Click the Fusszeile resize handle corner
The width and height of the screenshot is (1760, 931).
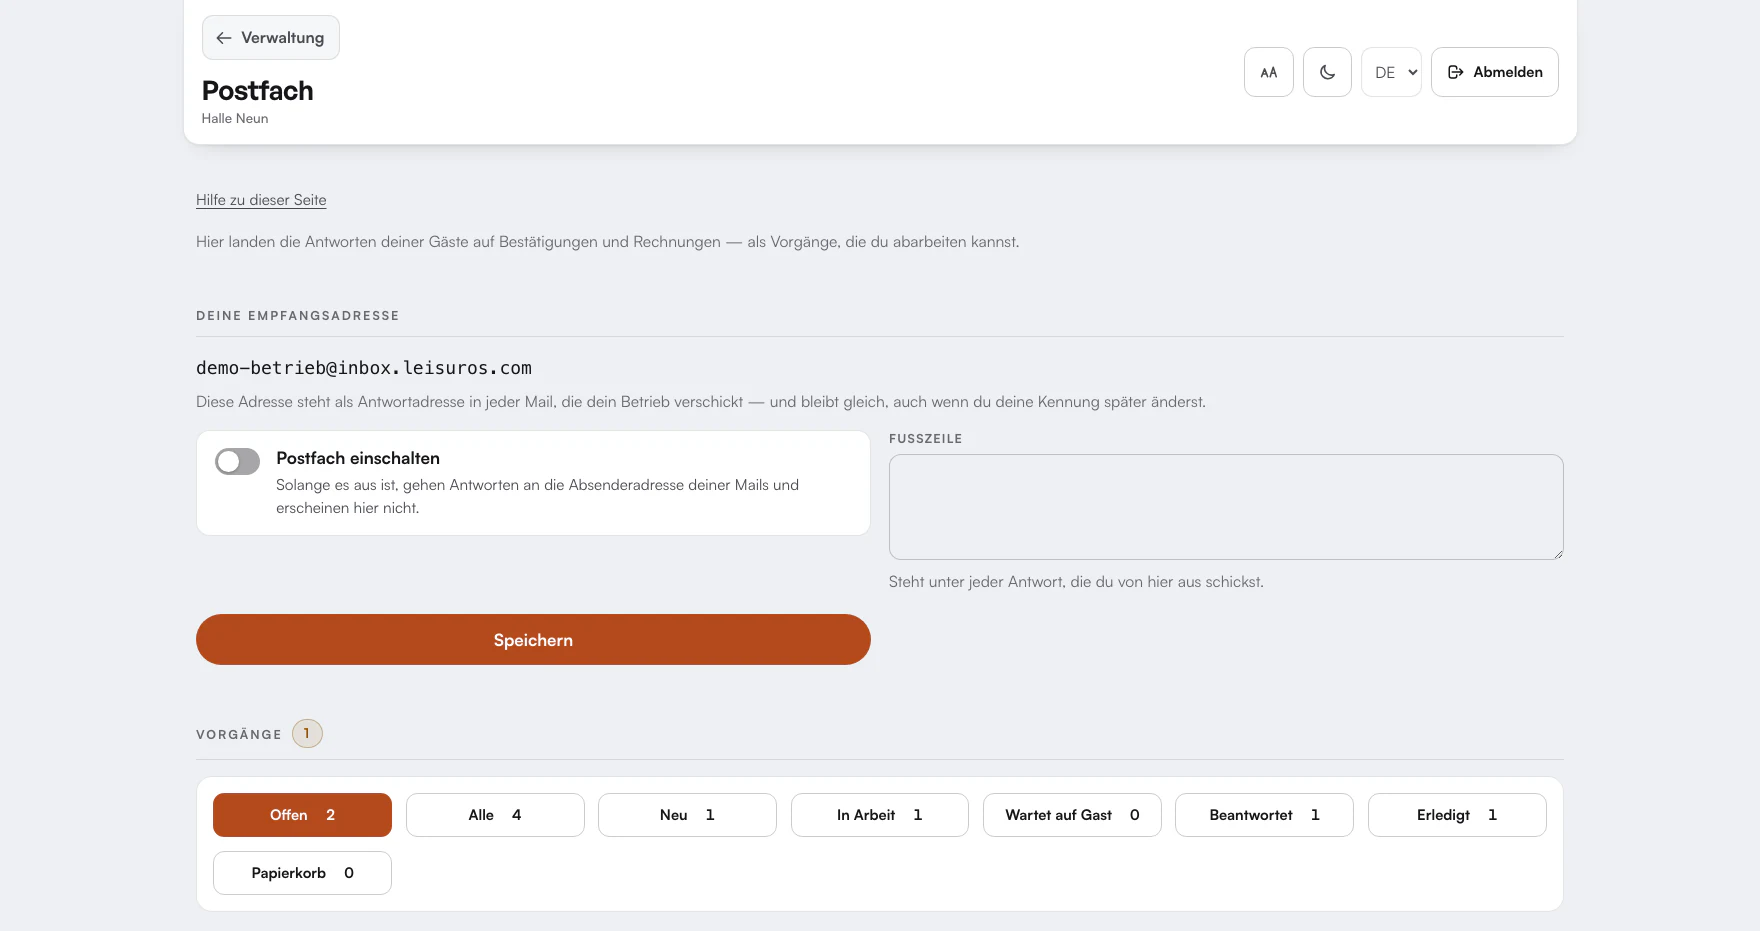(x=1556, y=552)
